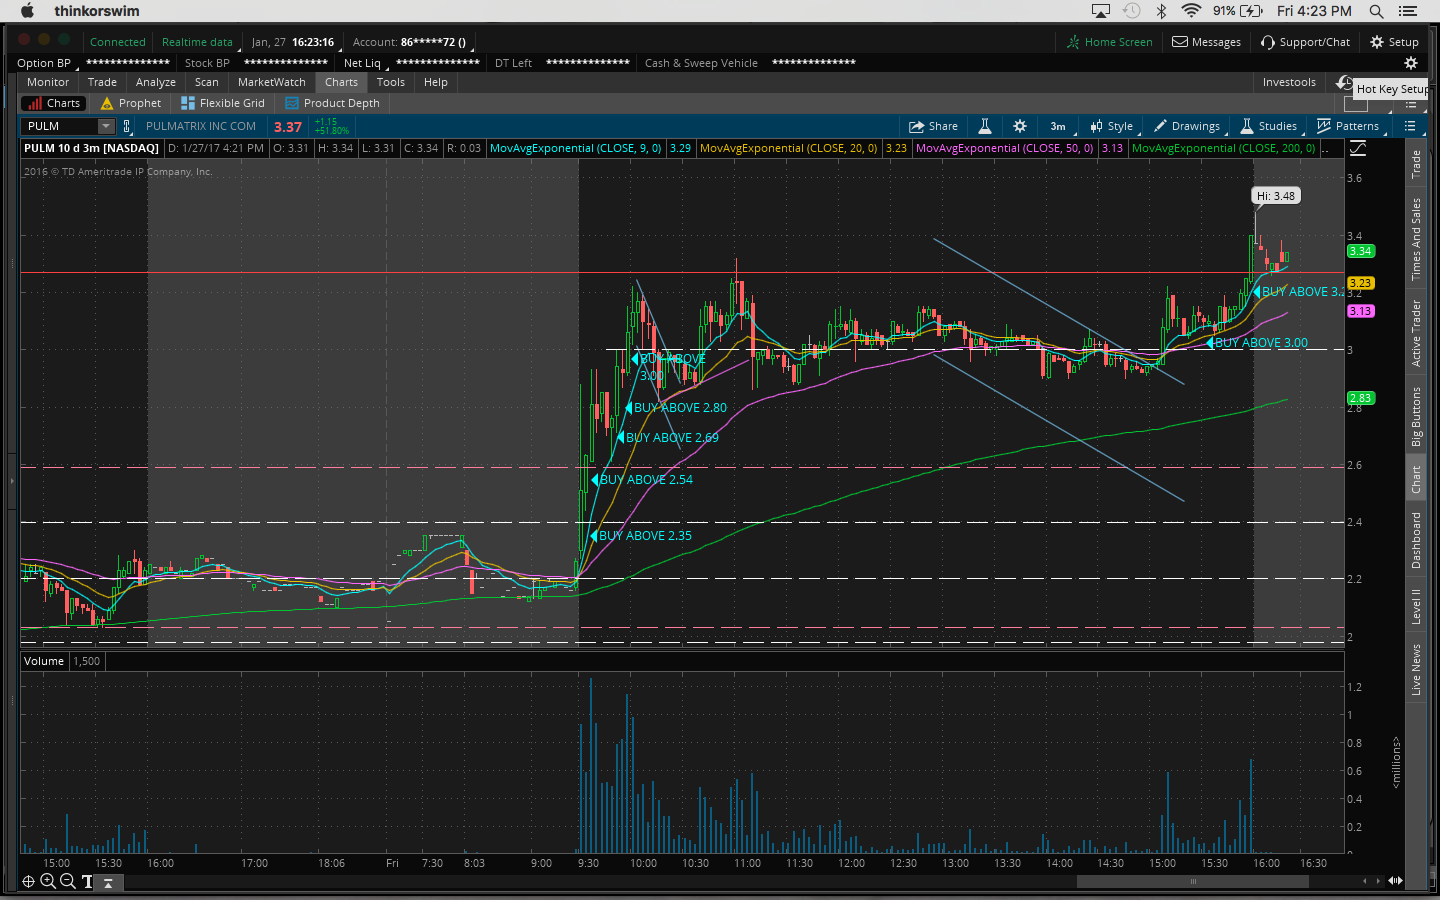Click the chart horizontal scrollbar
This screenshot has width=1440, height=900.
point(1192,881)
